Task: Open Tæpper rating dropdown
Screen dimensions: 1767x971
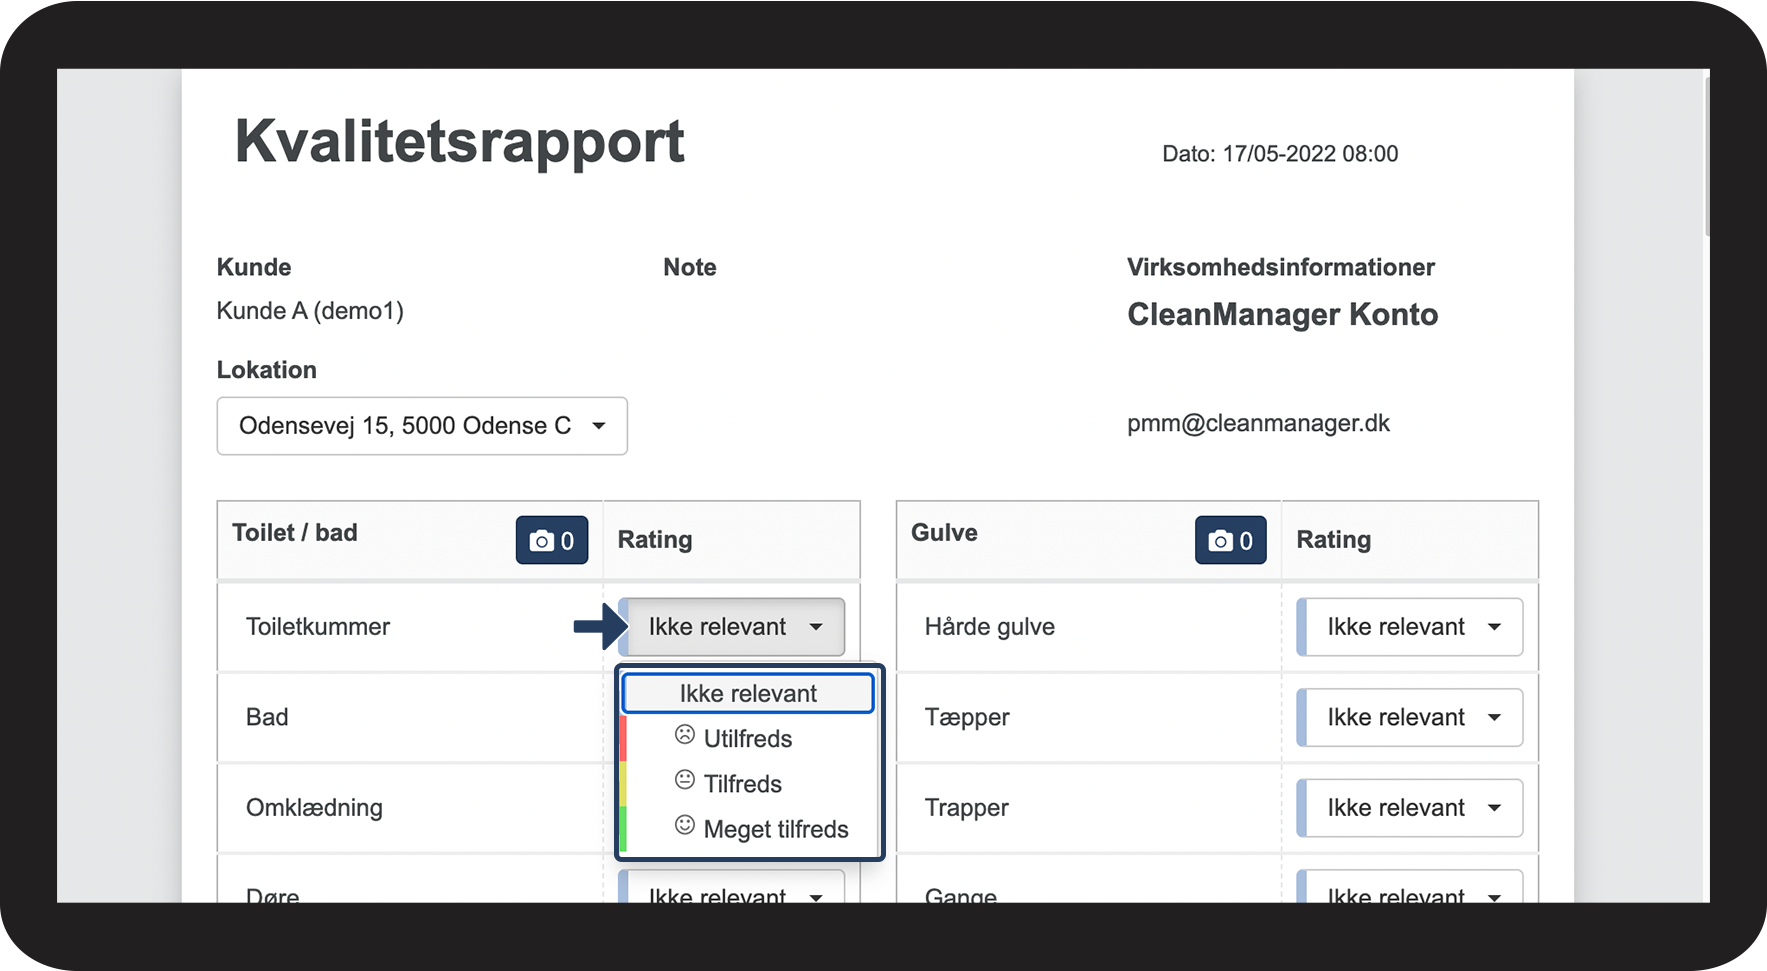Action: [1410, 717]
